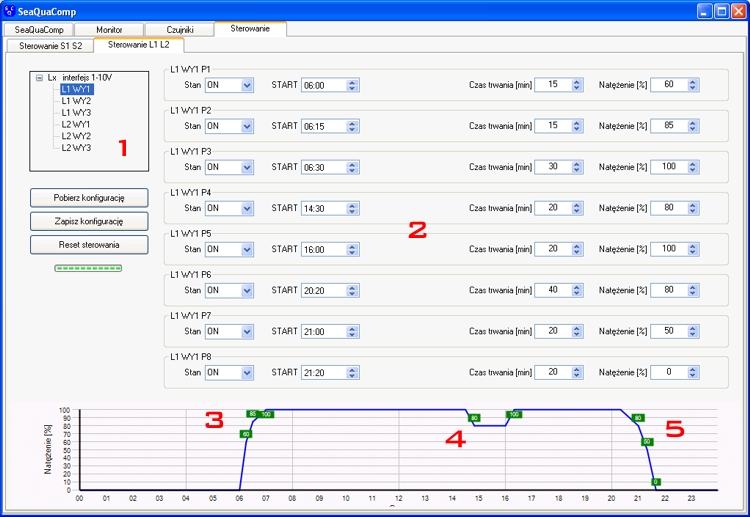Click the green 60 marker on the chart
The width and height of the screenshot is (750, 517).
[245, 433]
